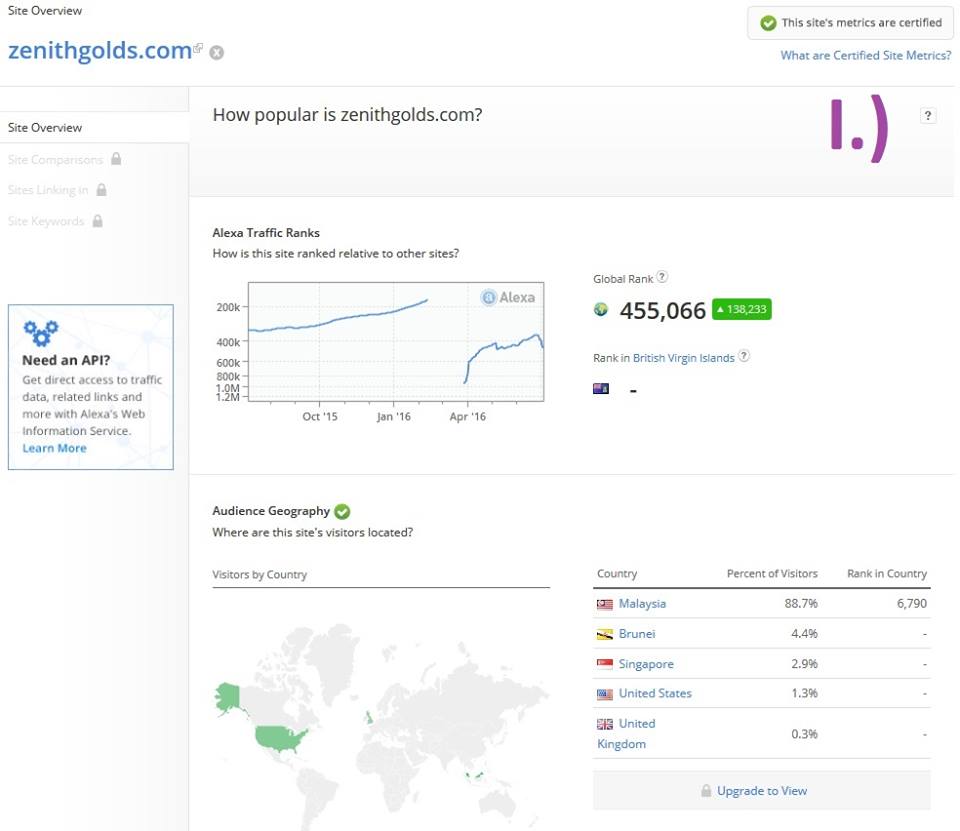Open Brunei country link

pyautogui.click(x=637, y=634)
